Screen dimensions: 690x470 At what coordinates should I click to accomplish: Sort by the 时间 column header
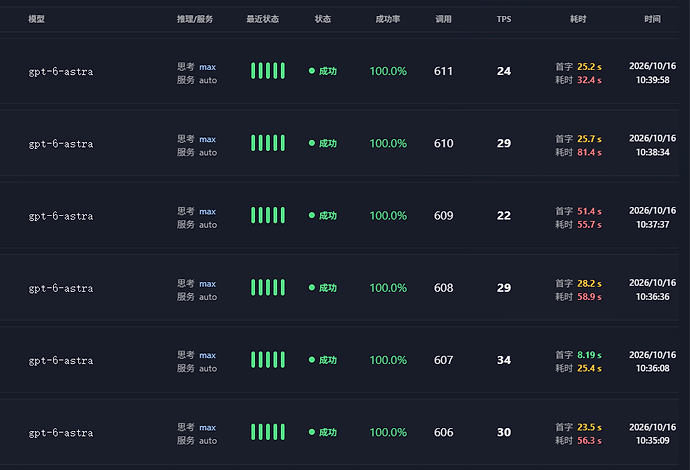(x=652, y=19)
